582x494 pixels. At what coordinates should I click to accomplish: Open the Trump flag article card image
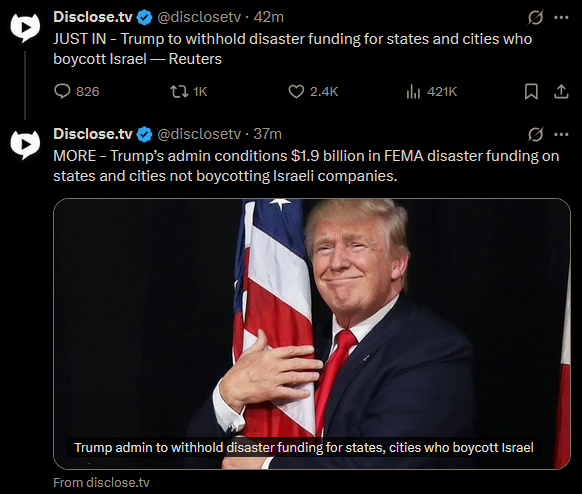[x=312, y=334]
